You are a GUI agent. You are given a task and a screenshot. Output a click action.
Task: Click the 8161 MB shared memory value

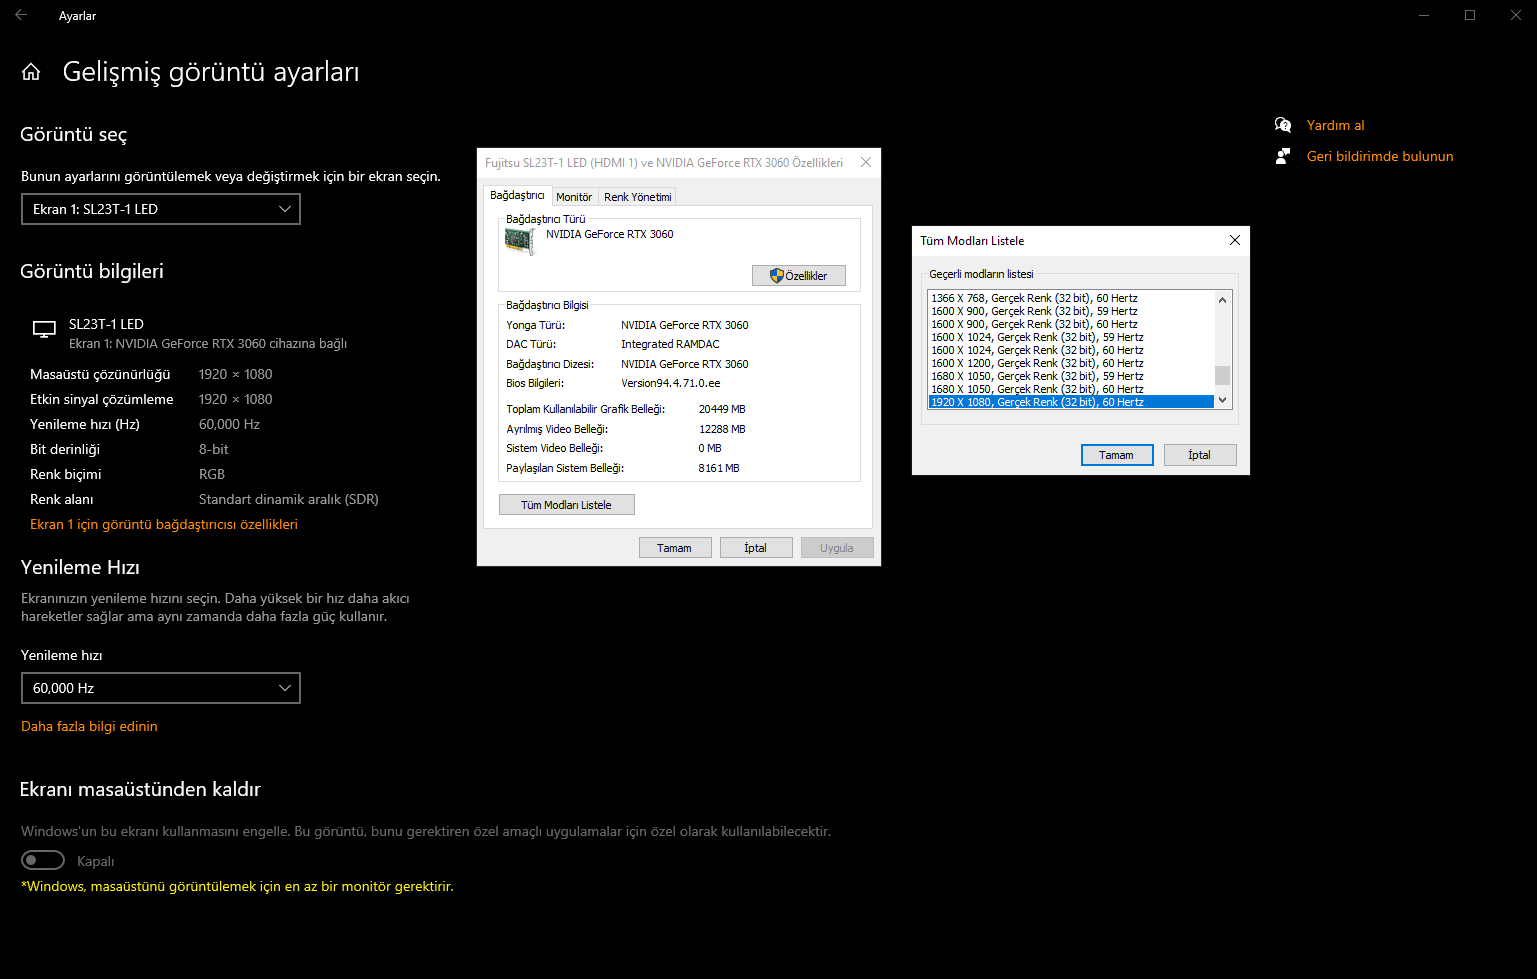[x=719, y=468]
